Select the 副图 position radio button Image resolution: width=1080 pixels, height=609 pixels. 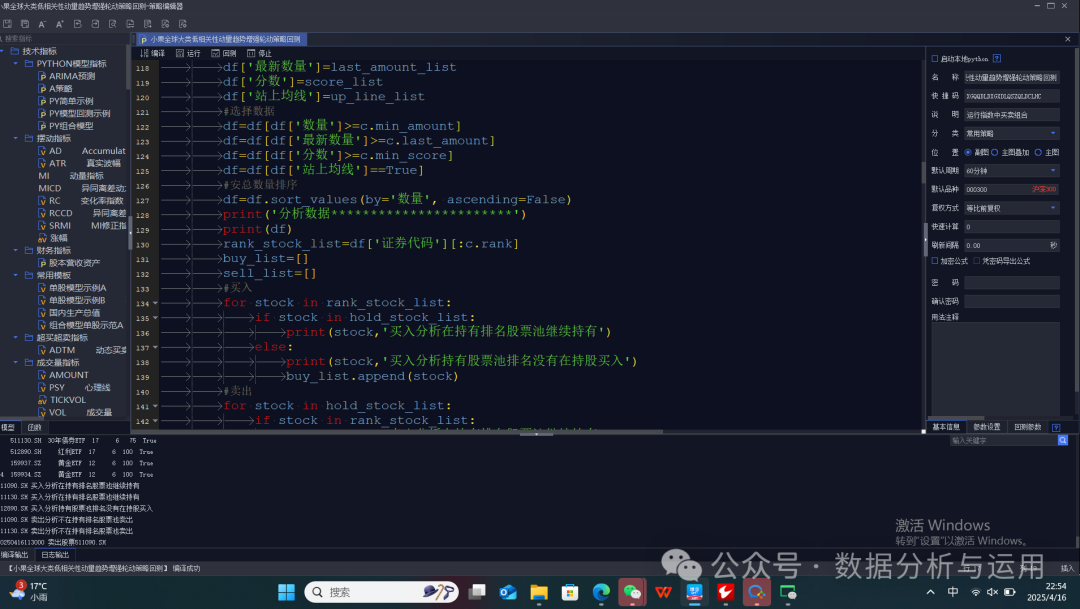tap(968, 152)
